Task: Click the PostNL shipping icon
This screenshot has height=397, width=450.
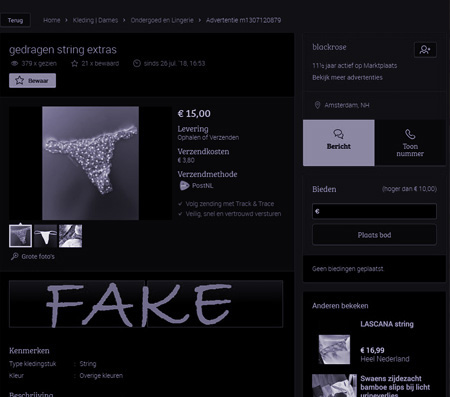Action: 184,186
